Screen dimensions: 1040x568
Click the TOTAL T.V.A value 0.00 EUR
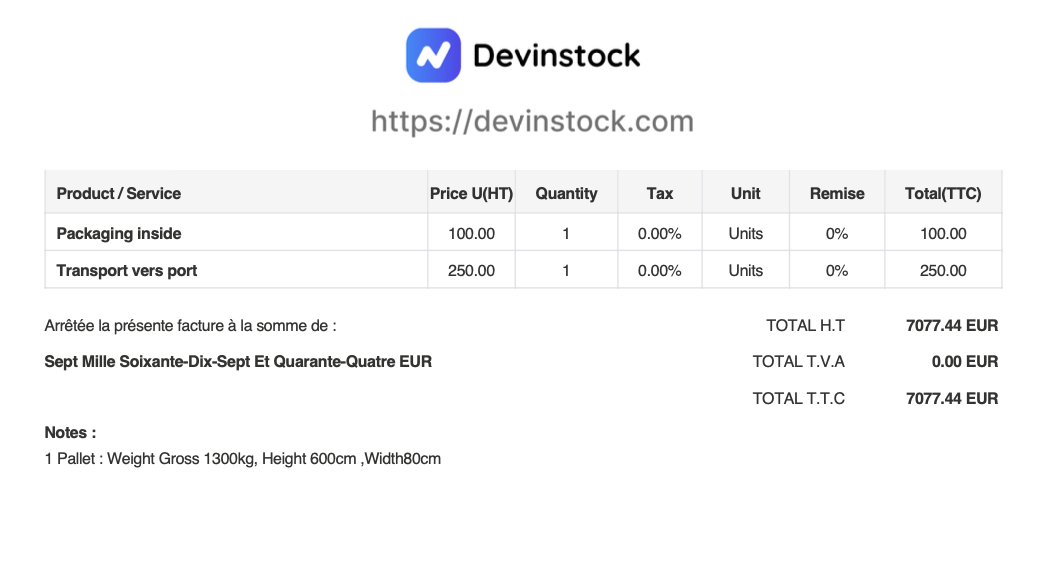coord(964,362)
